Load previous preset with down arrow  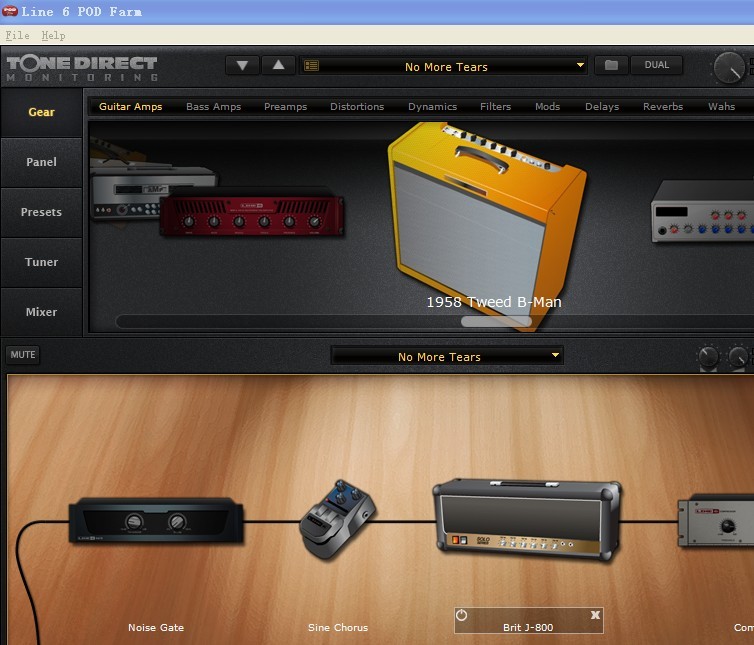pos(242,65)
